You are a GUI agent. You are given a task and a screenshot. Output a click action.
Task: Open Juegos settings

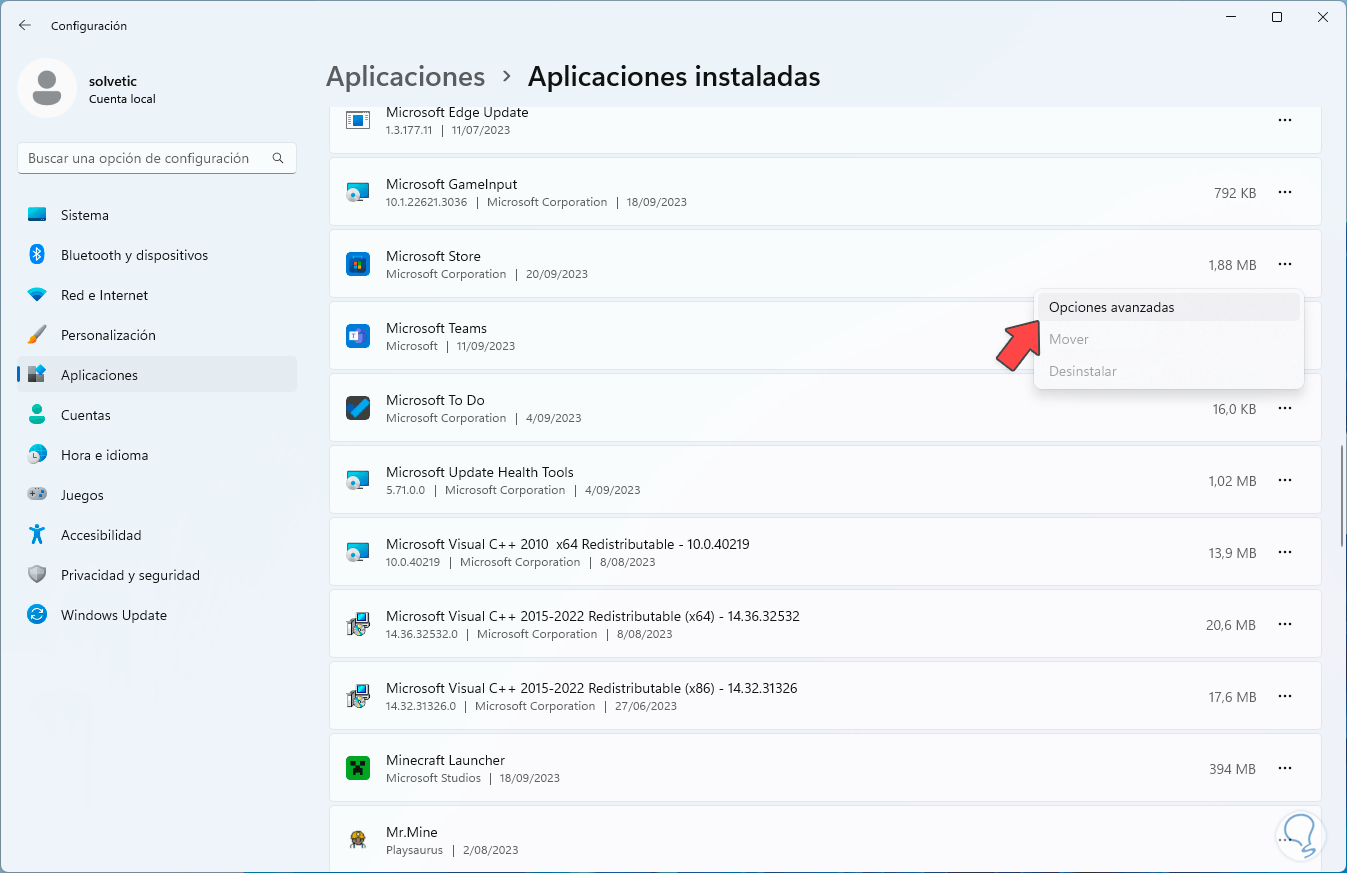(x=157, y=495)
